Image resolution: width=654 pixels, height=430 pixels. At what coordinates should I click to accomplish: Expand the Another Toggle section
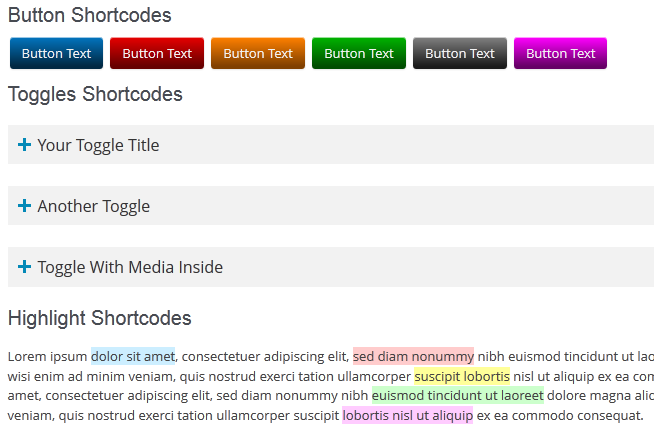point(331,206)
